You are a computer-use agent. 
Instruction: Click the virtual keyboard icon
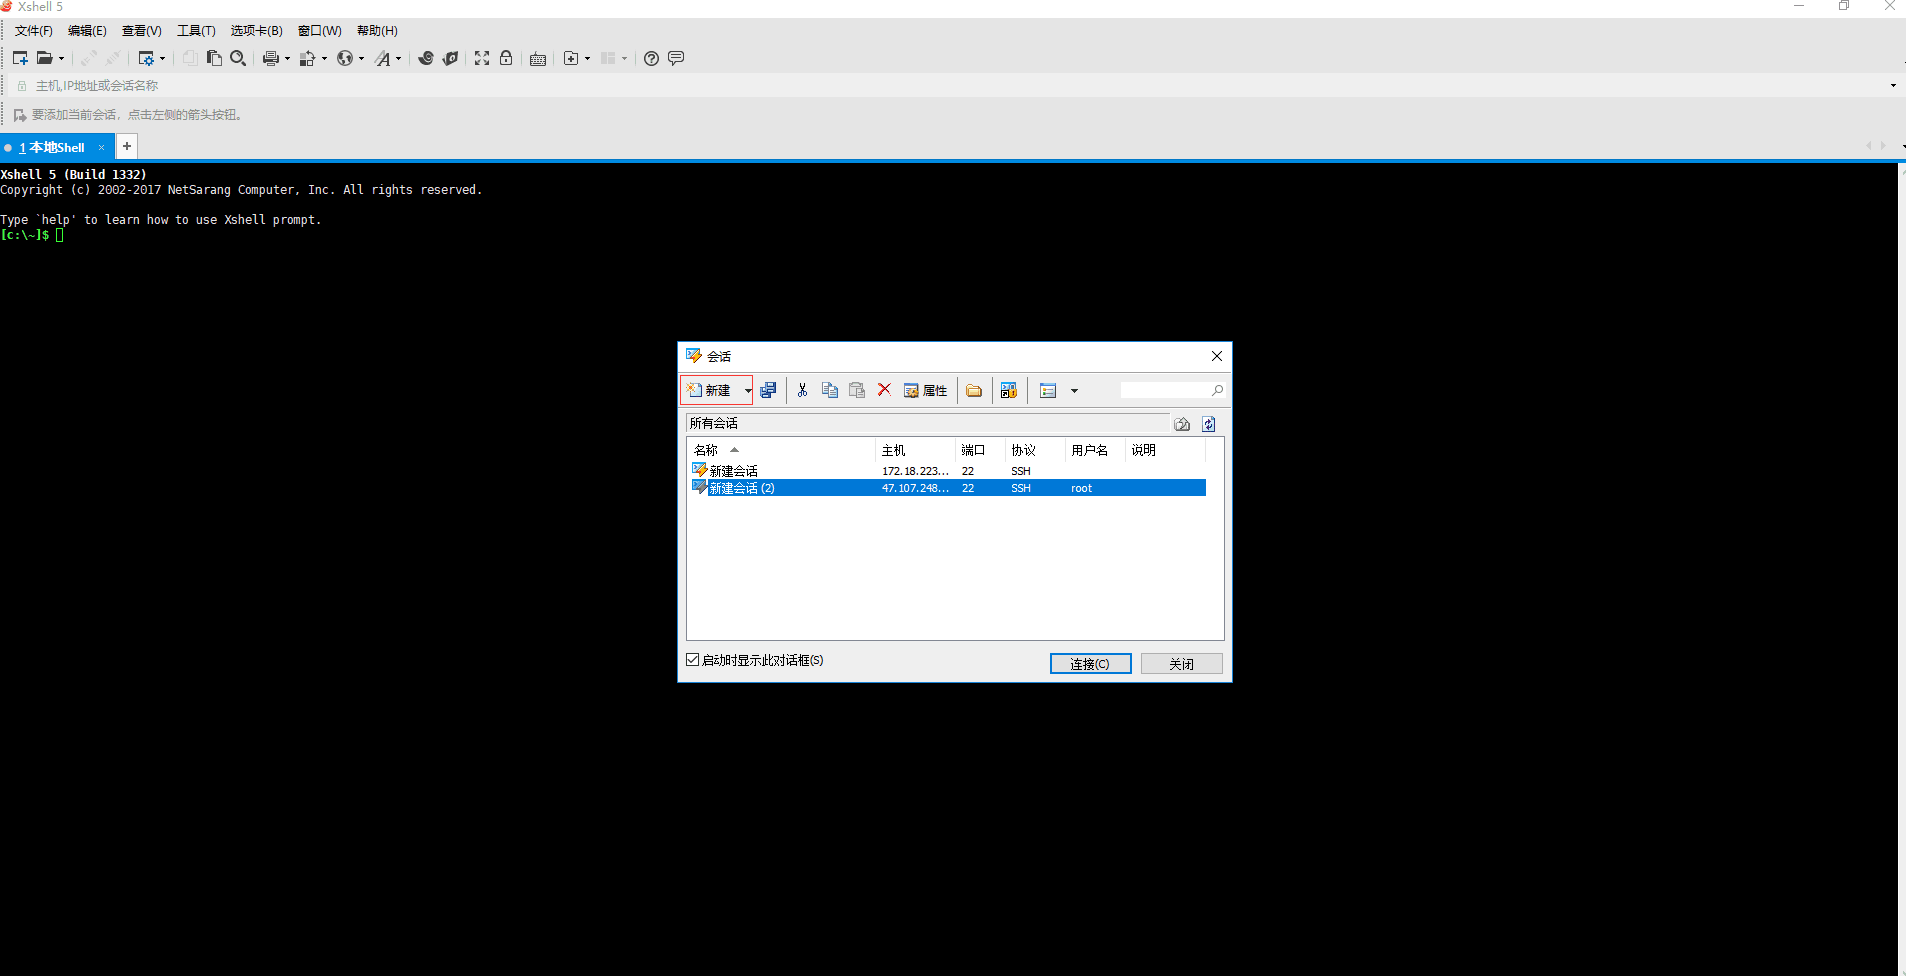pyautogui.click(x=538, y=59)
